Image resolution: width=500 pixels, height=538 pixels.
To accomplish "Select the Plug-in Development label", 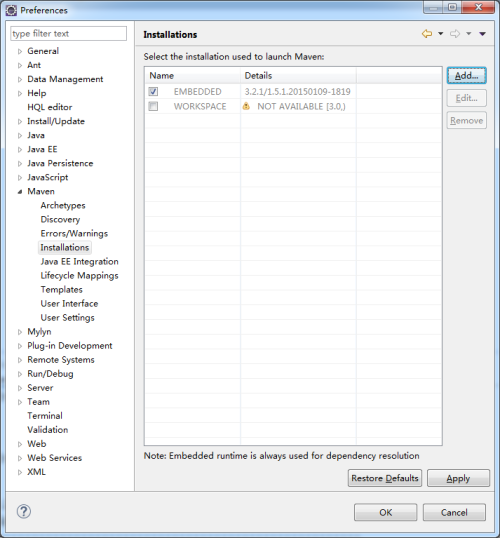I will click(x=70, y=346).
